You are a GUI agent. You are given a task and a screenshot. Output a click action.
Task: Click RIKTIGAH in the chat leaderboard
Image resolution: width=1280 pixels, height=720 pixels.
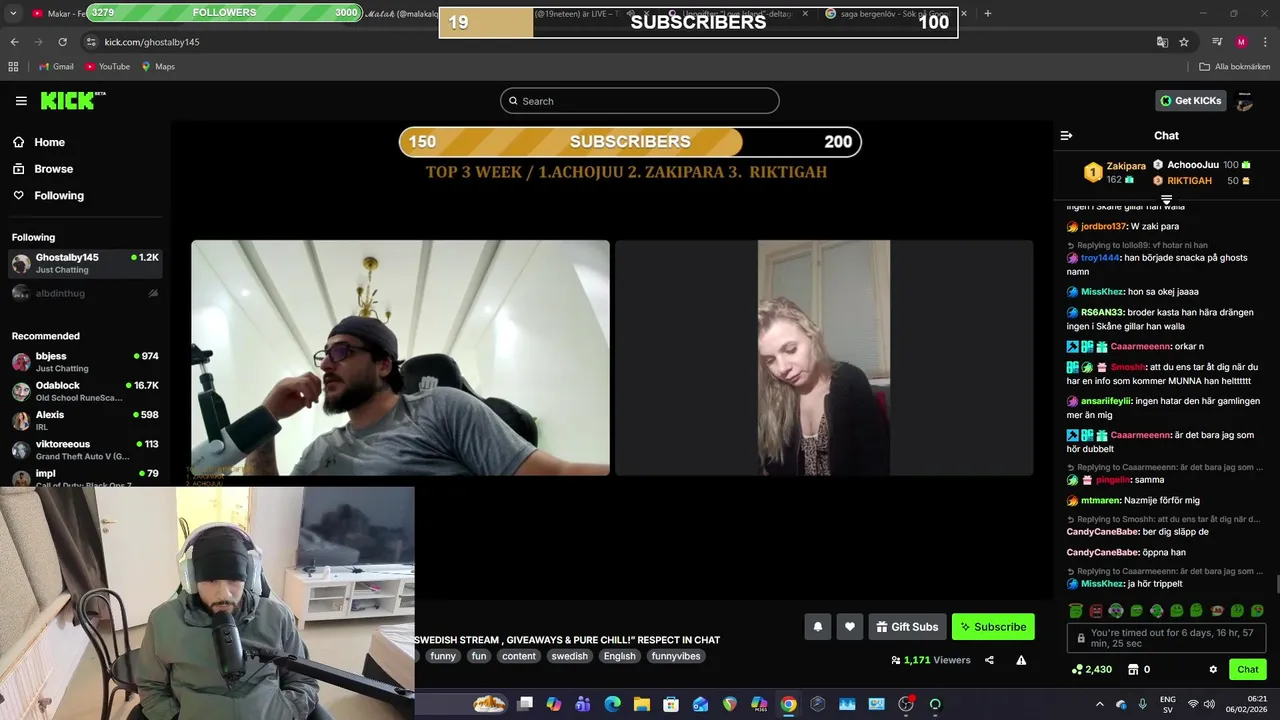[1189, 181]
